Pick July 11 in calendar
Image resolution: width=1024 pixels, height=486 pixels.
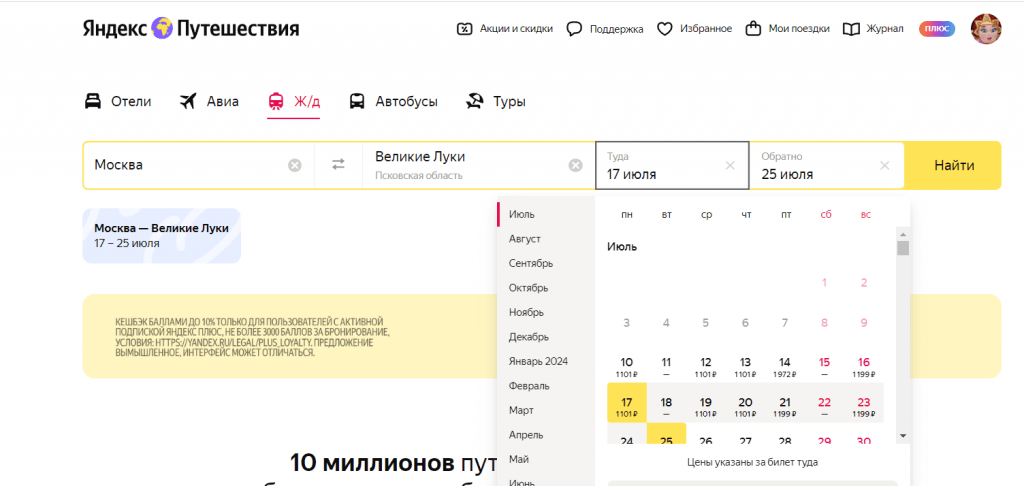click(666, 366)
